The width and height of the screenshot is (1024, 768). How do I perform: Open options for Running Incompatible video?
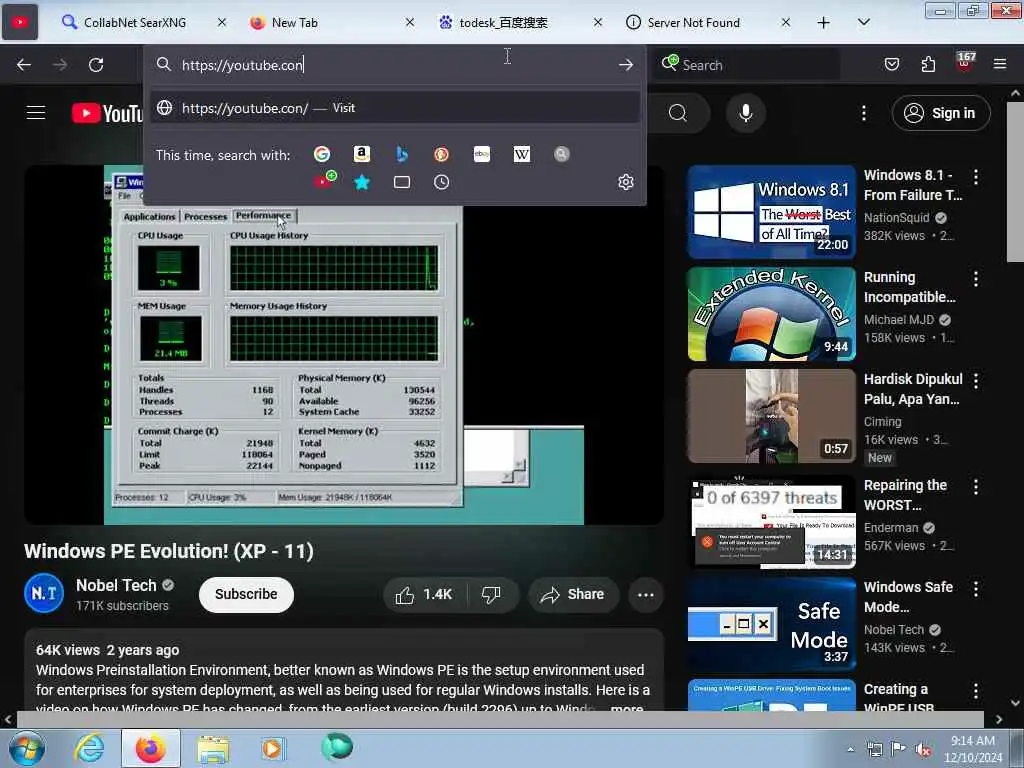click(976, 279)
